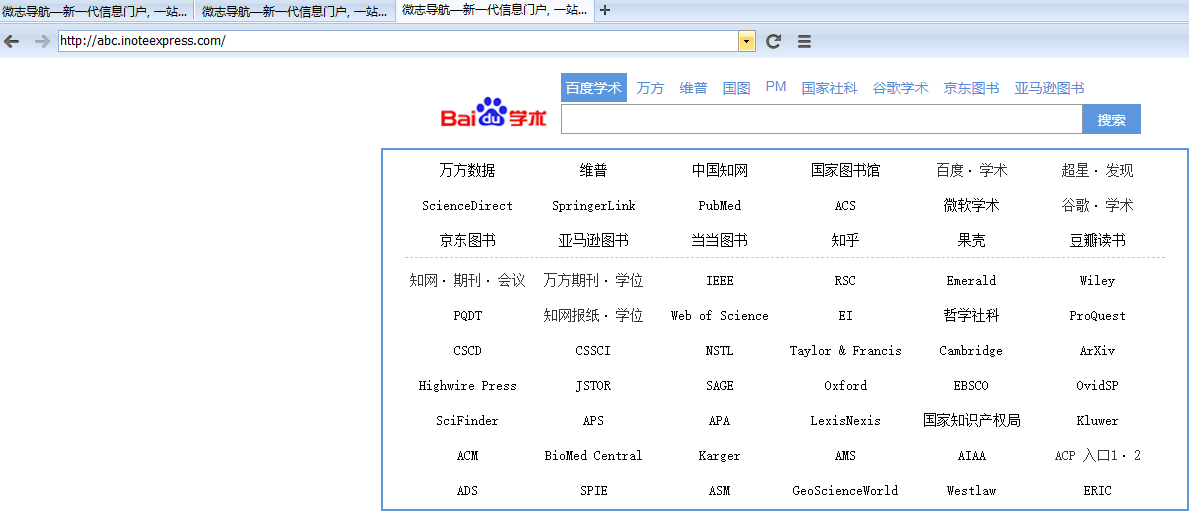This screenshot has width=1189, height=518.
Task: Go to ScienceDirect
Action: click(467, 206)
